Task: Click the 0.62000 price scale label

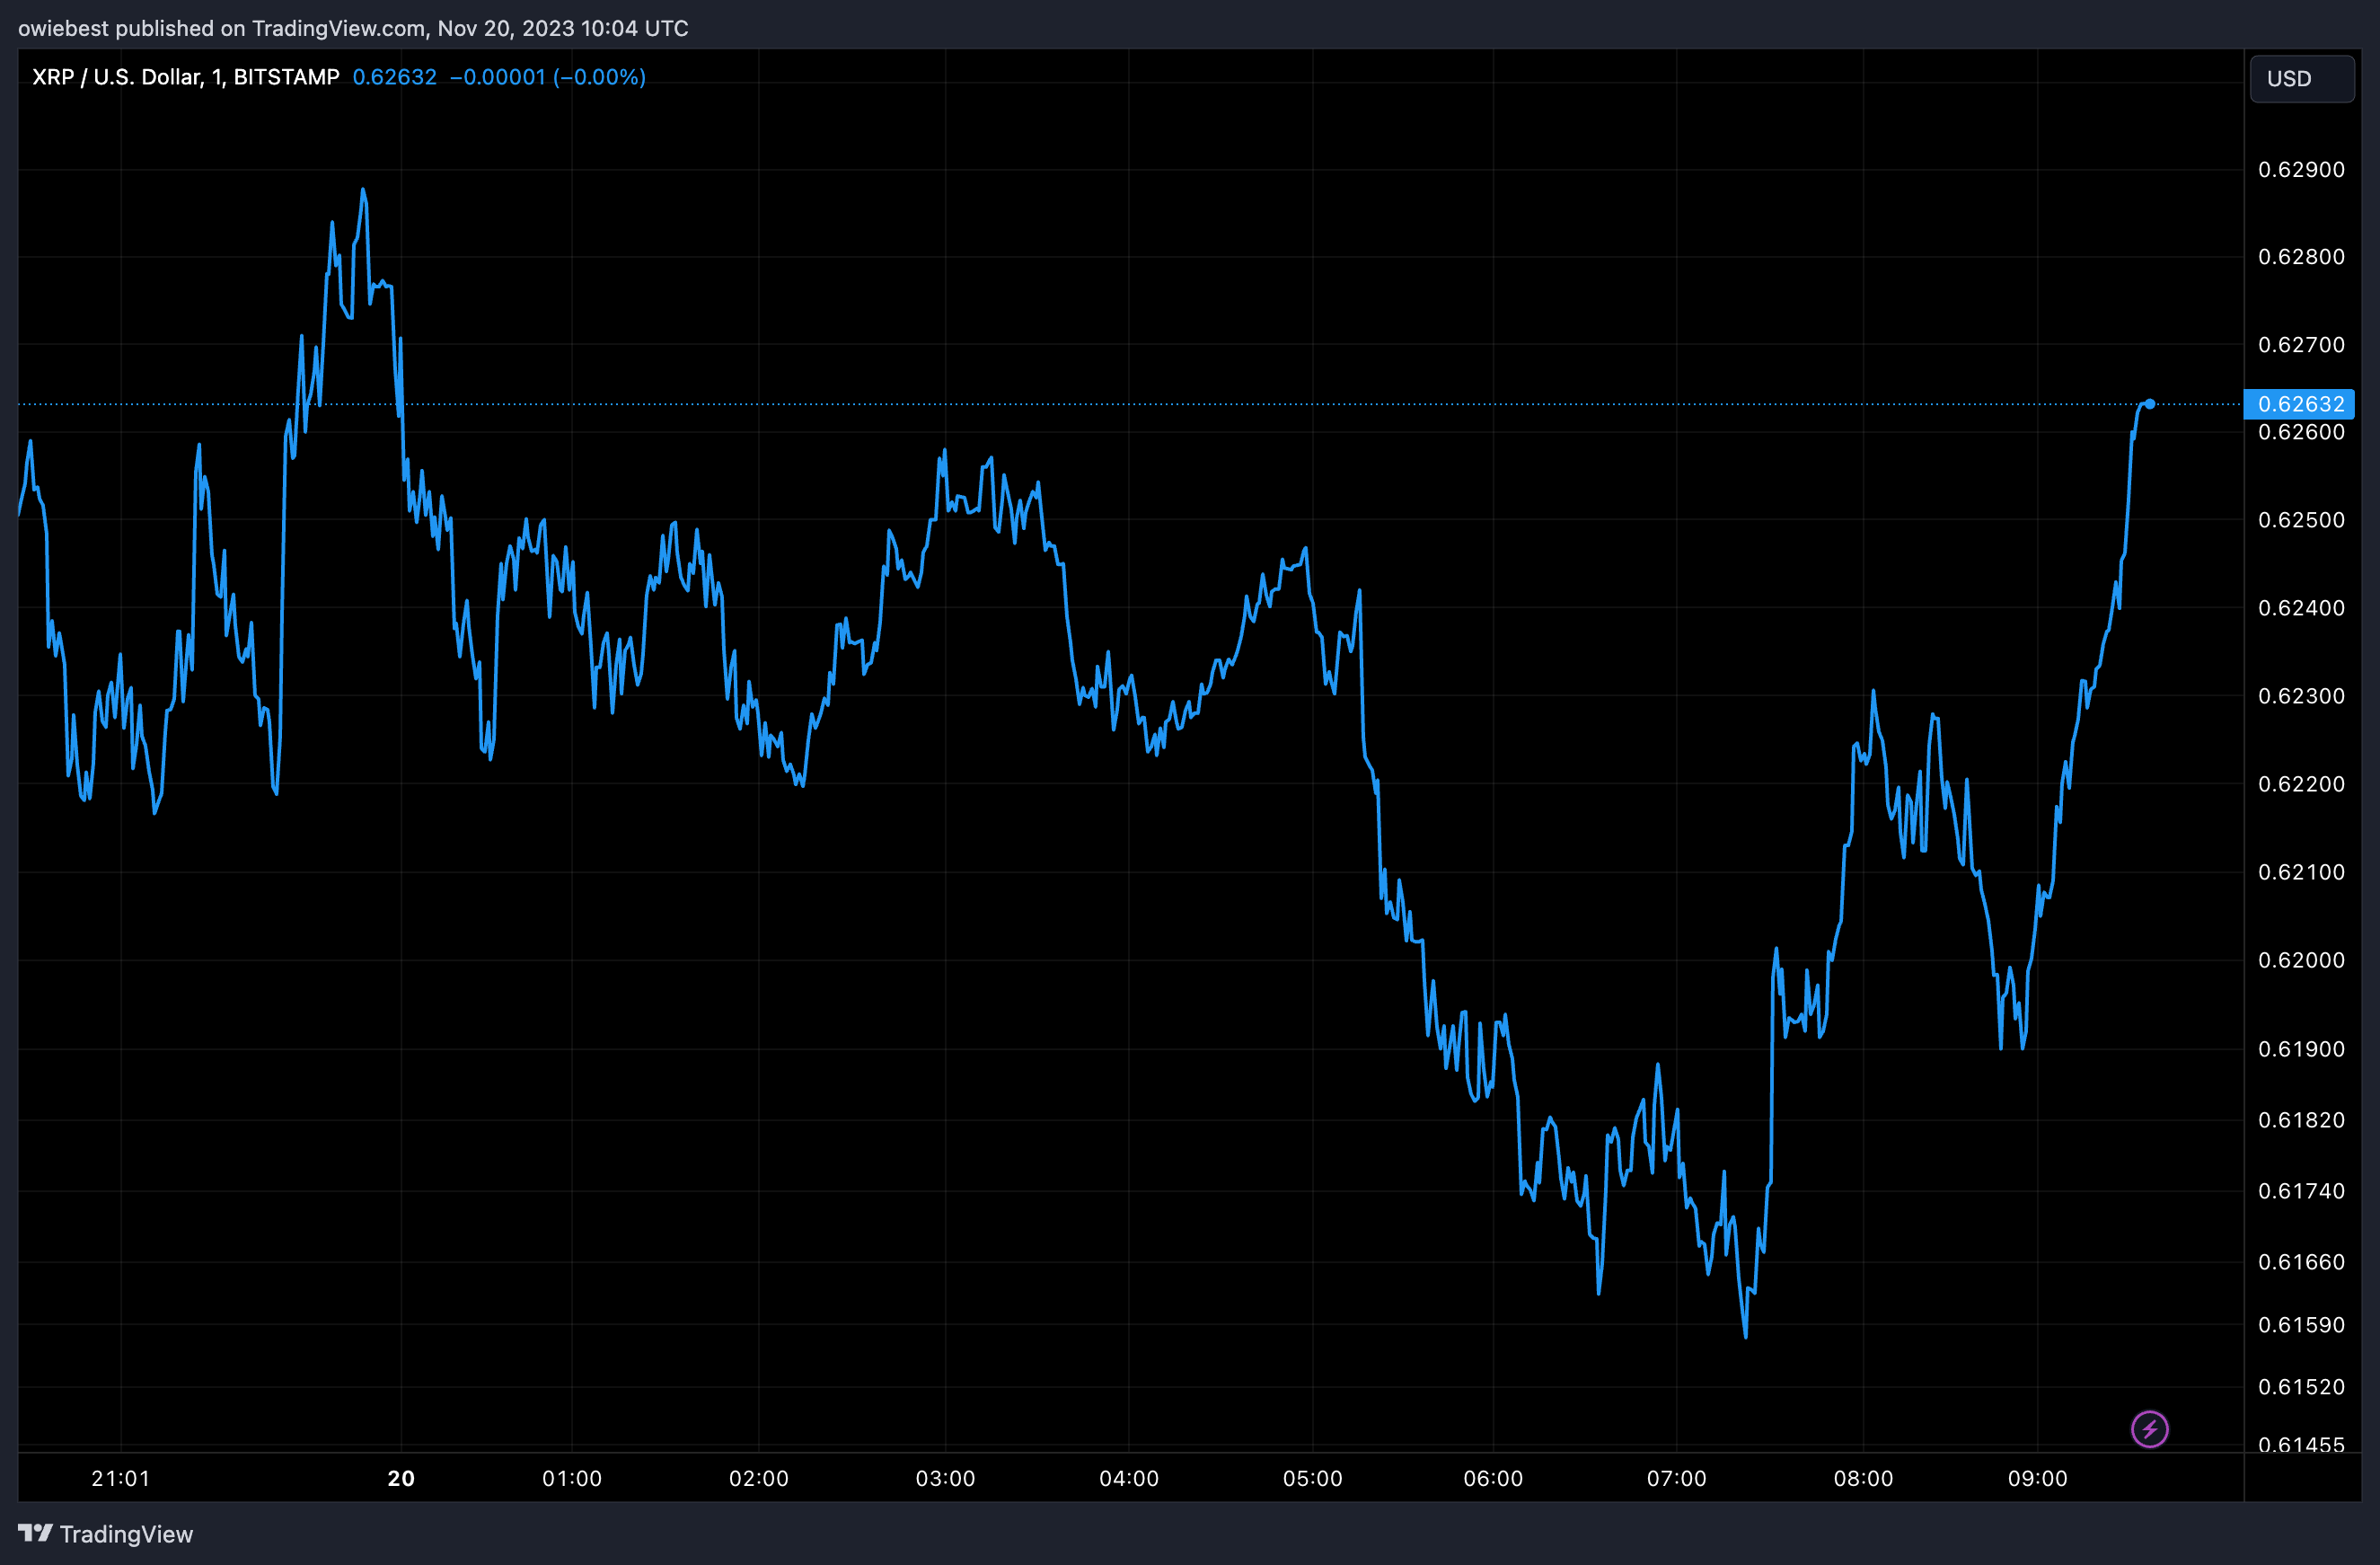Action: tap(2301, 960)
